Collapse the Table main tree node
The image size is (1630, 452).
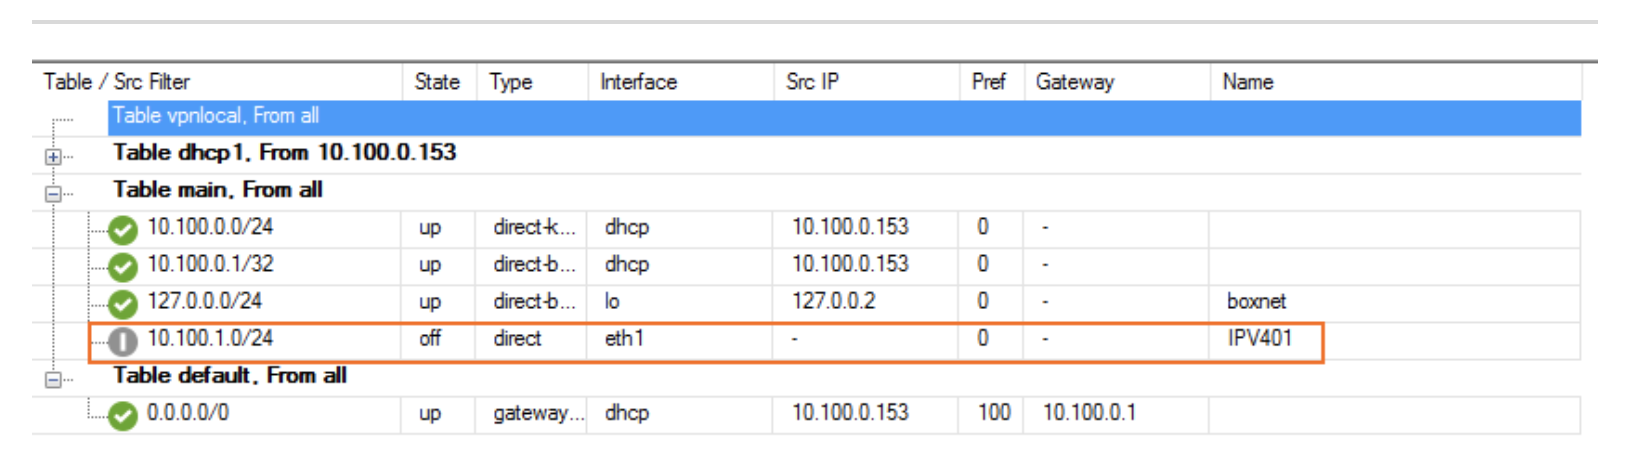click(x=53, y=194)
